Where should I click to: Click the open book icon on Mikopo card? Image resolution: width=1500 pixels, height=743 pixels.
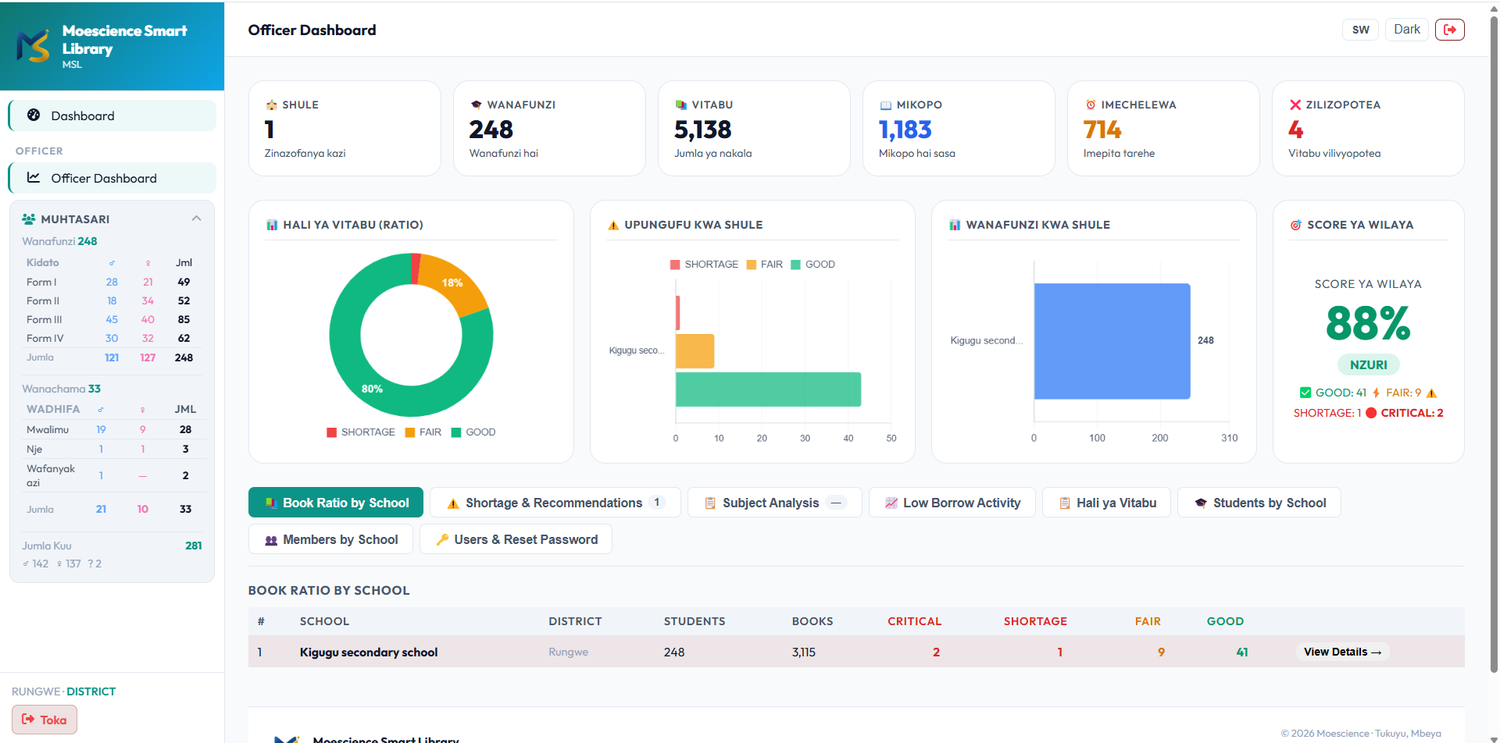pos(885,105)
